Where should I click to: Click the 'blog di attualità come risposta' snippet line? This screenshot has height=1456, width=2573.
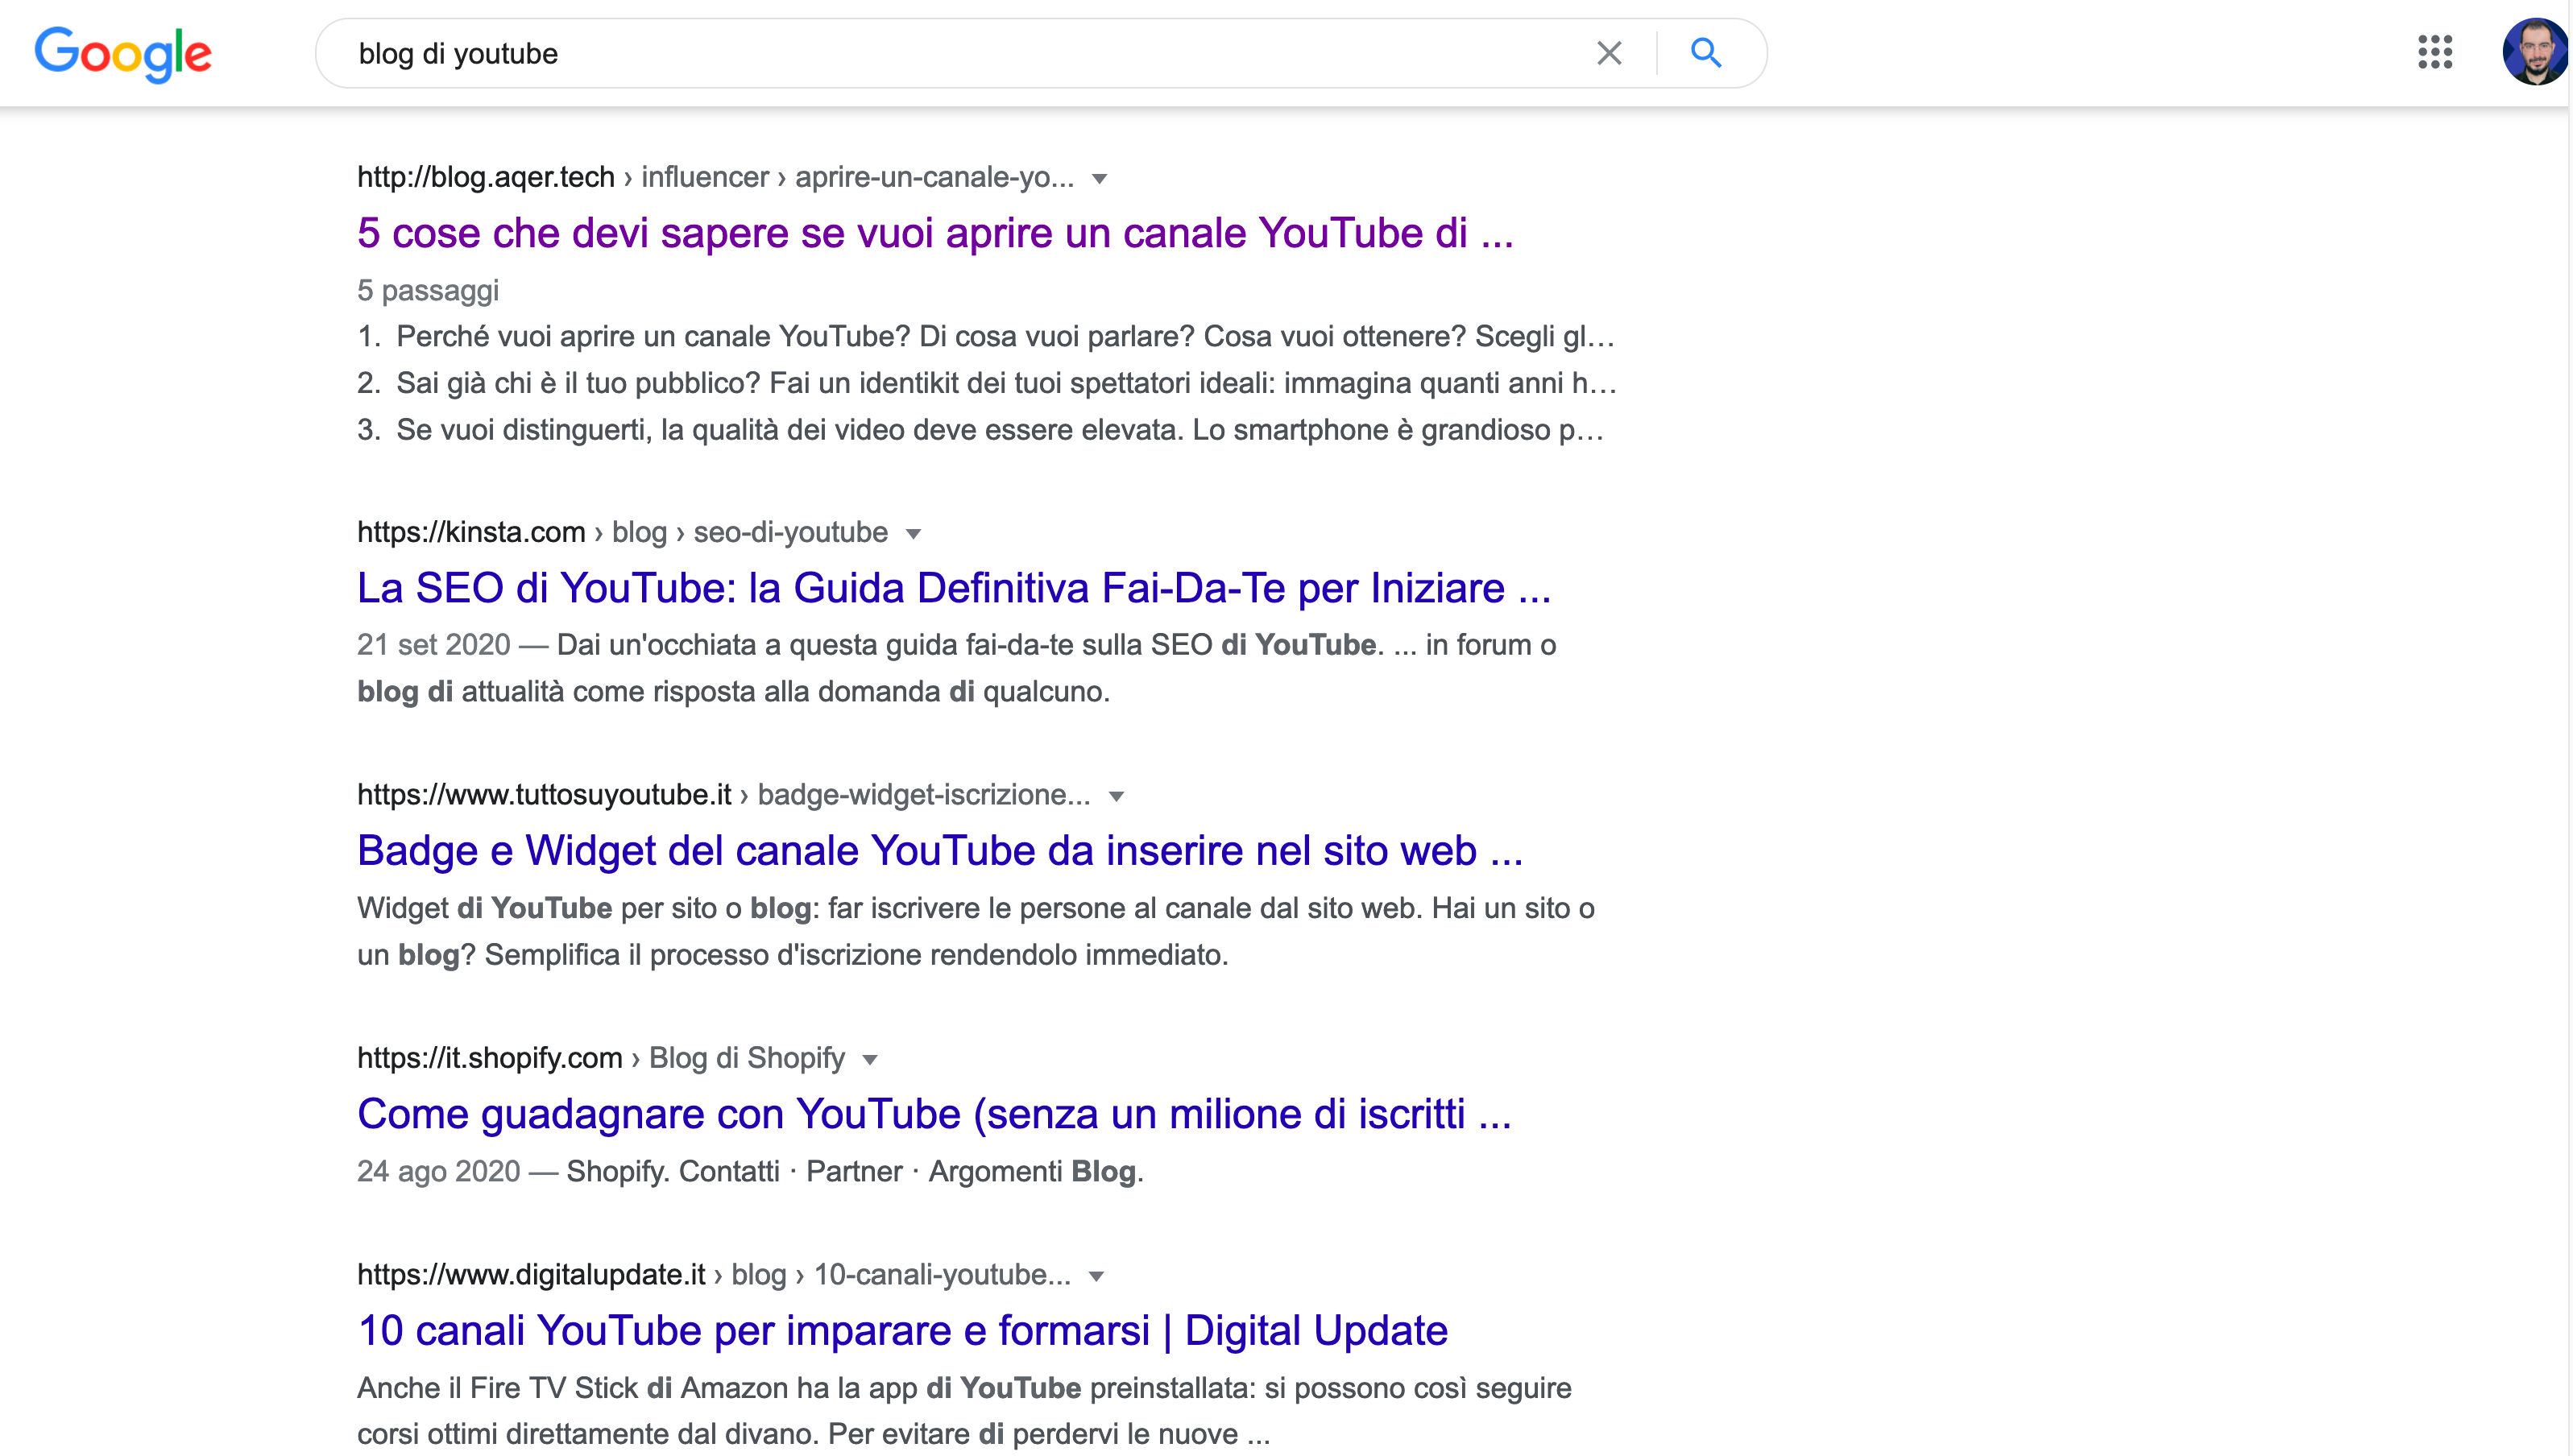(x=733, y=692)
